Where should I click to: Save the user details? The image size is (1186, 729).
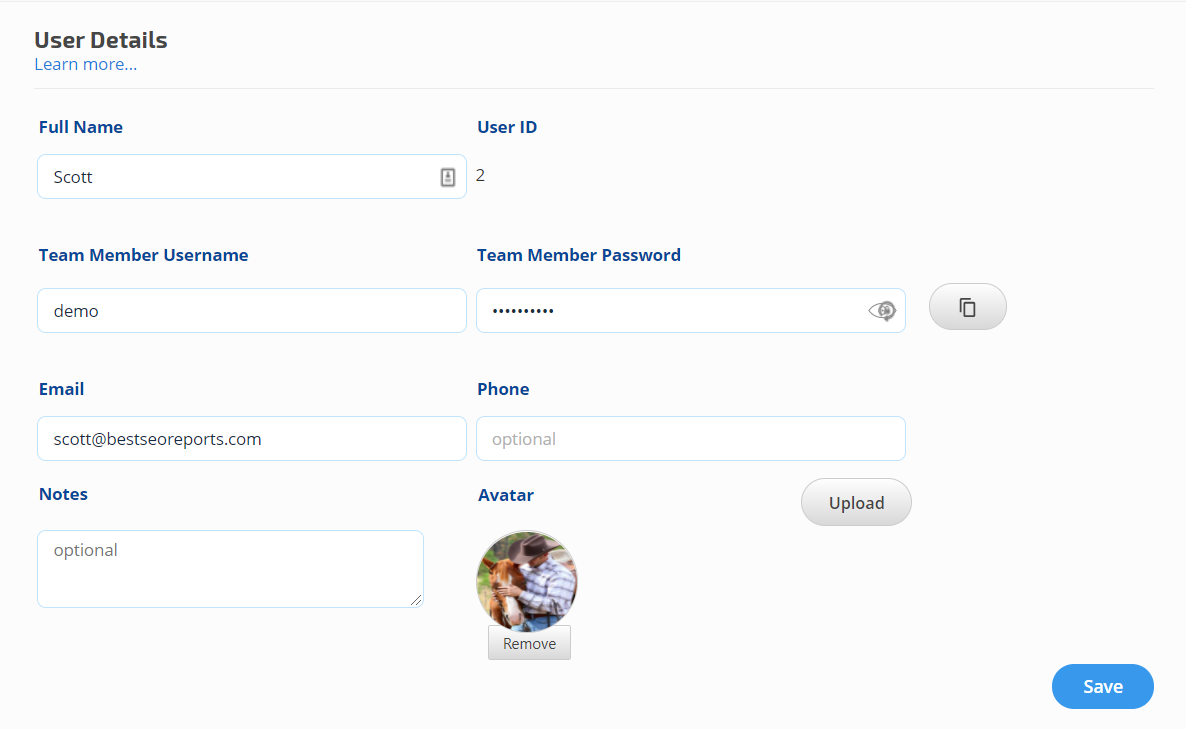pyautogui.click(x=1102, y=687)
